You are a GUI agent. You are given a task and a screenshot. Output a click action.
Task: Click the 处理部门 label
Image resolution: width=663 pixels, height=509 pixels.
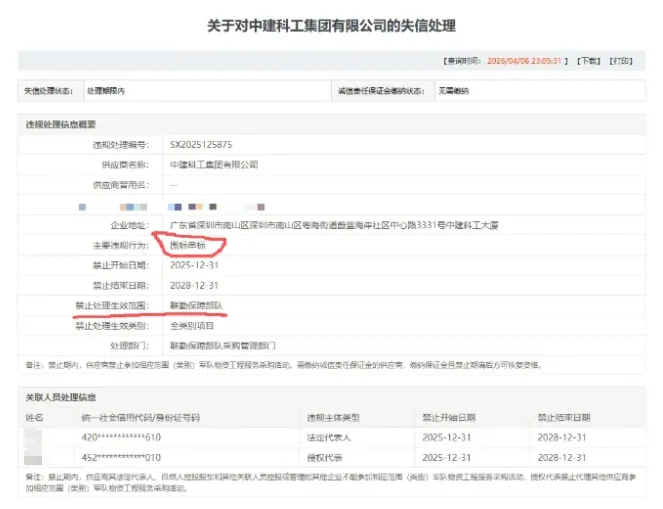point(130,345)
